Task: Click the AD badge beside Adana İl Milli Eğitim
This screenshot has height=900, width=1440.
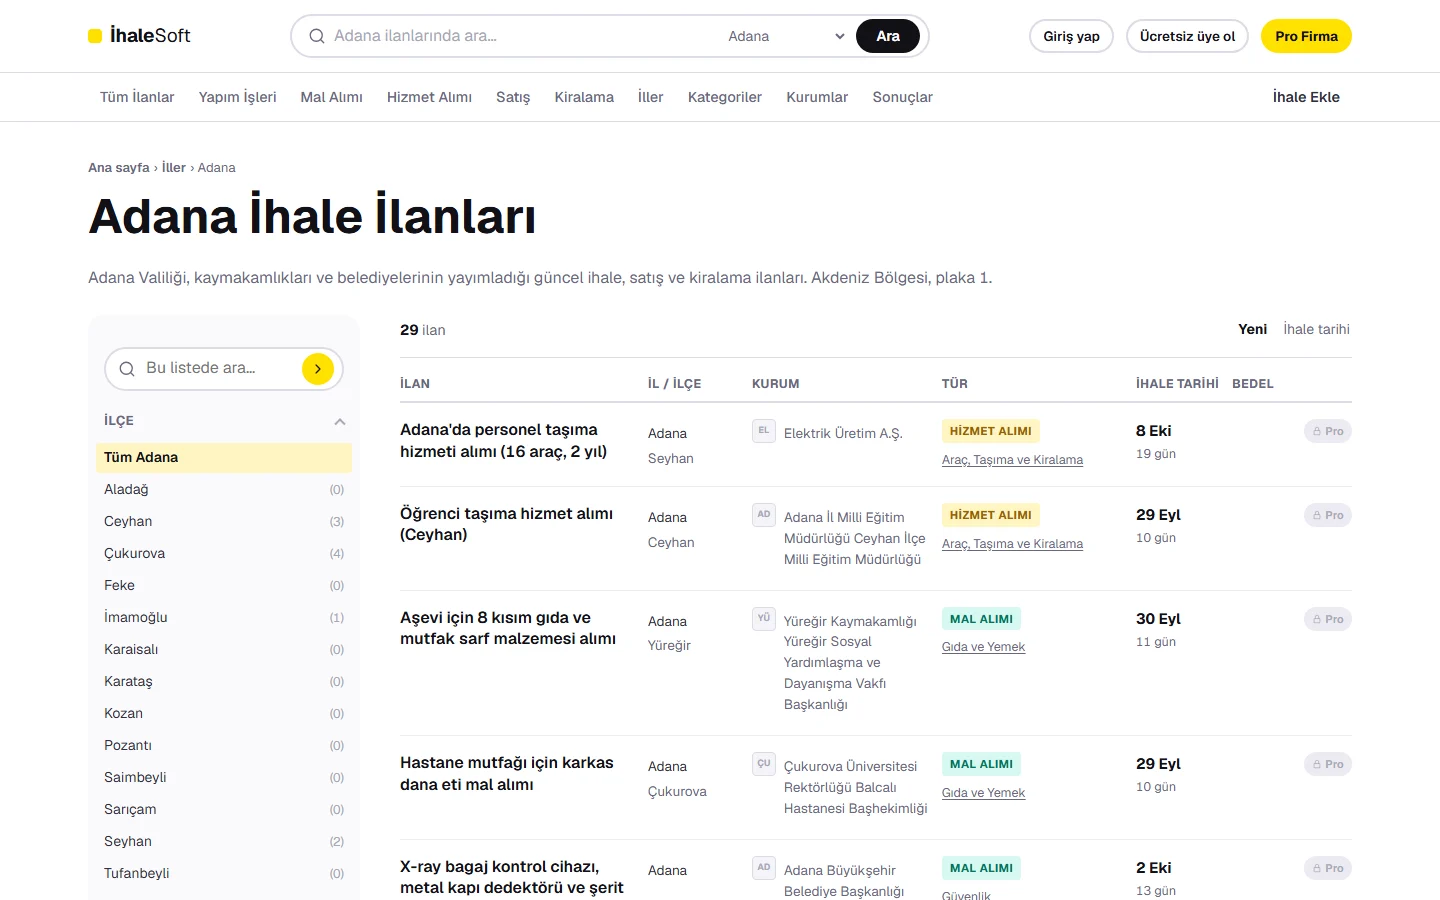Action: point(764,515)
